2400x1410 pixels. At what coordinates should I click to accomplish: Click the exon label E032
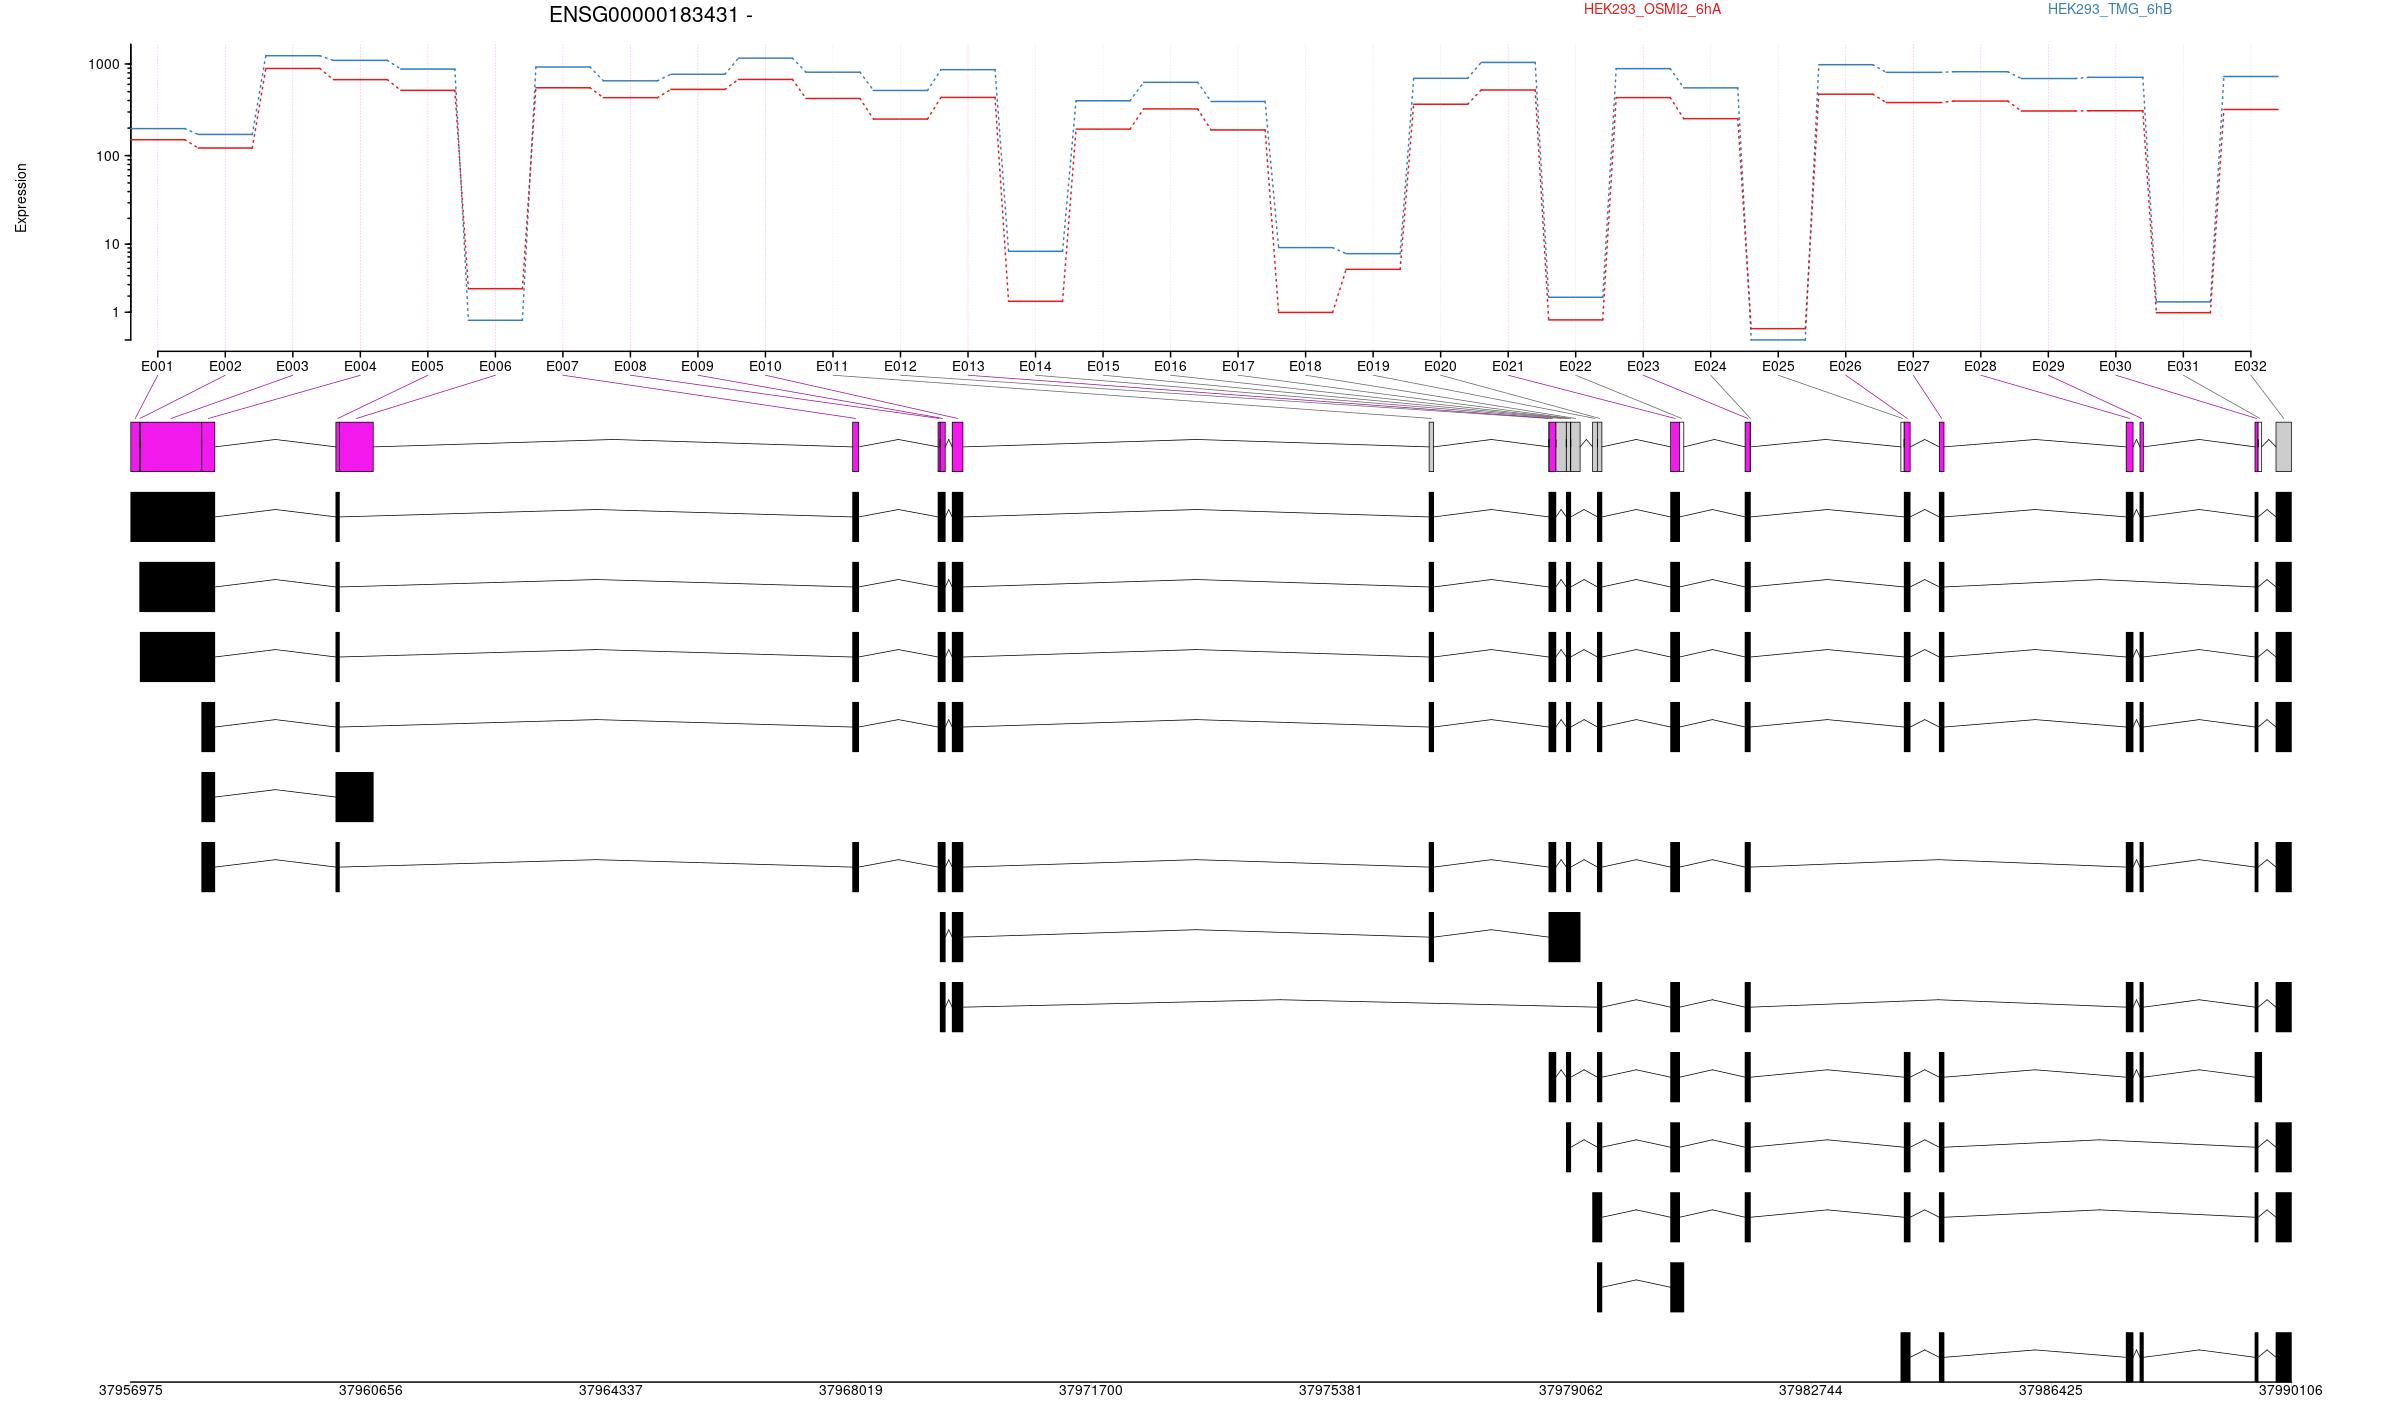[x=2250, y=366]
